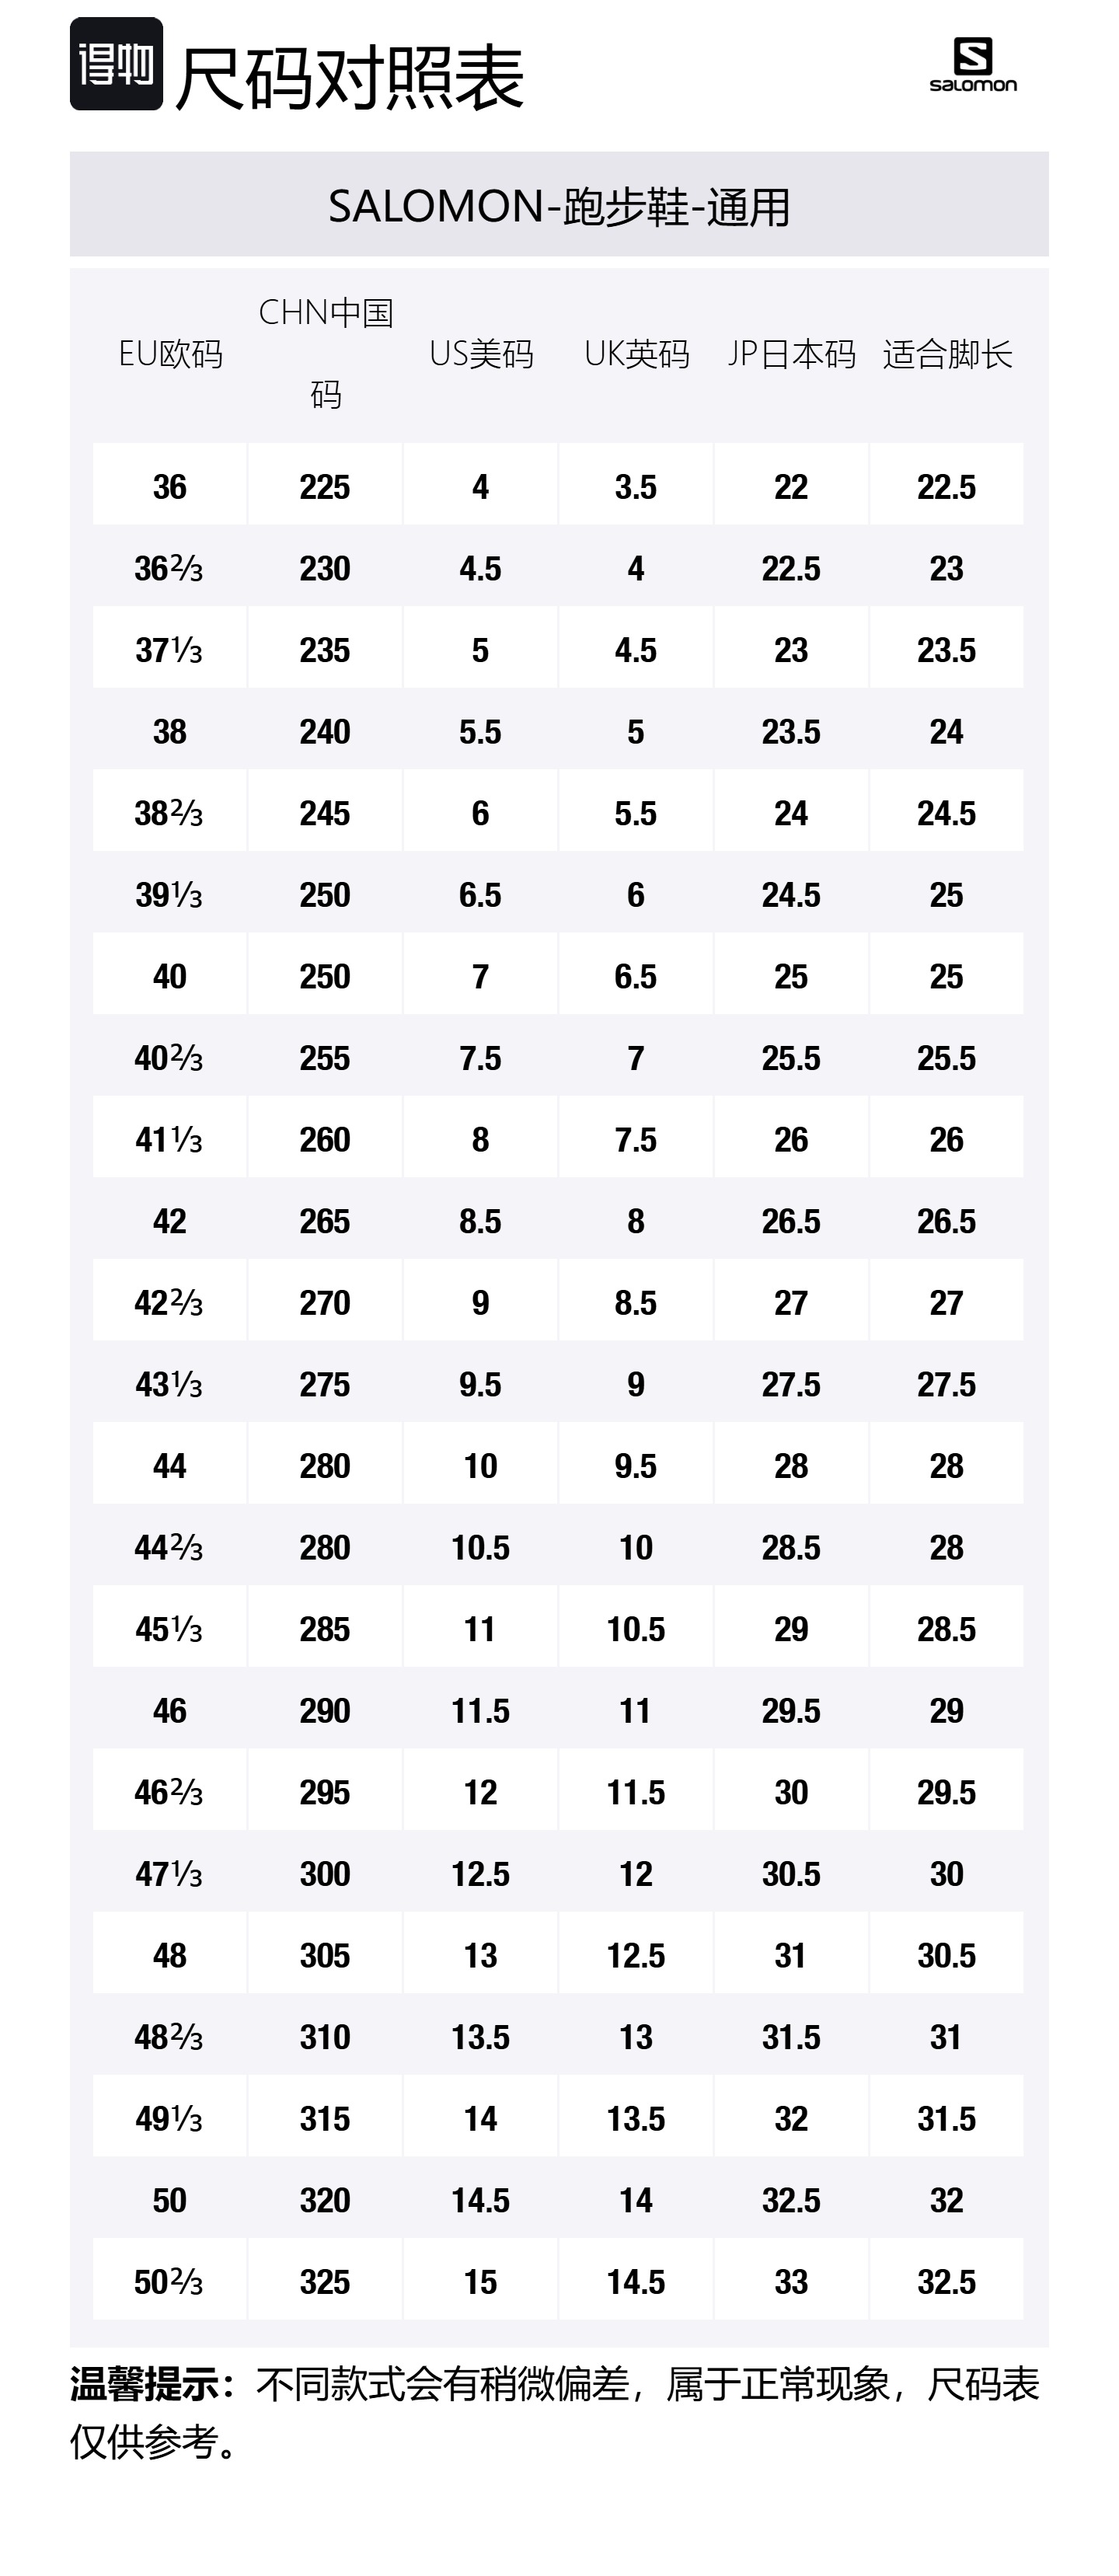Click the EU欧码 column header
Screen dimensions: 1119x2576
(x=170, y=354)
